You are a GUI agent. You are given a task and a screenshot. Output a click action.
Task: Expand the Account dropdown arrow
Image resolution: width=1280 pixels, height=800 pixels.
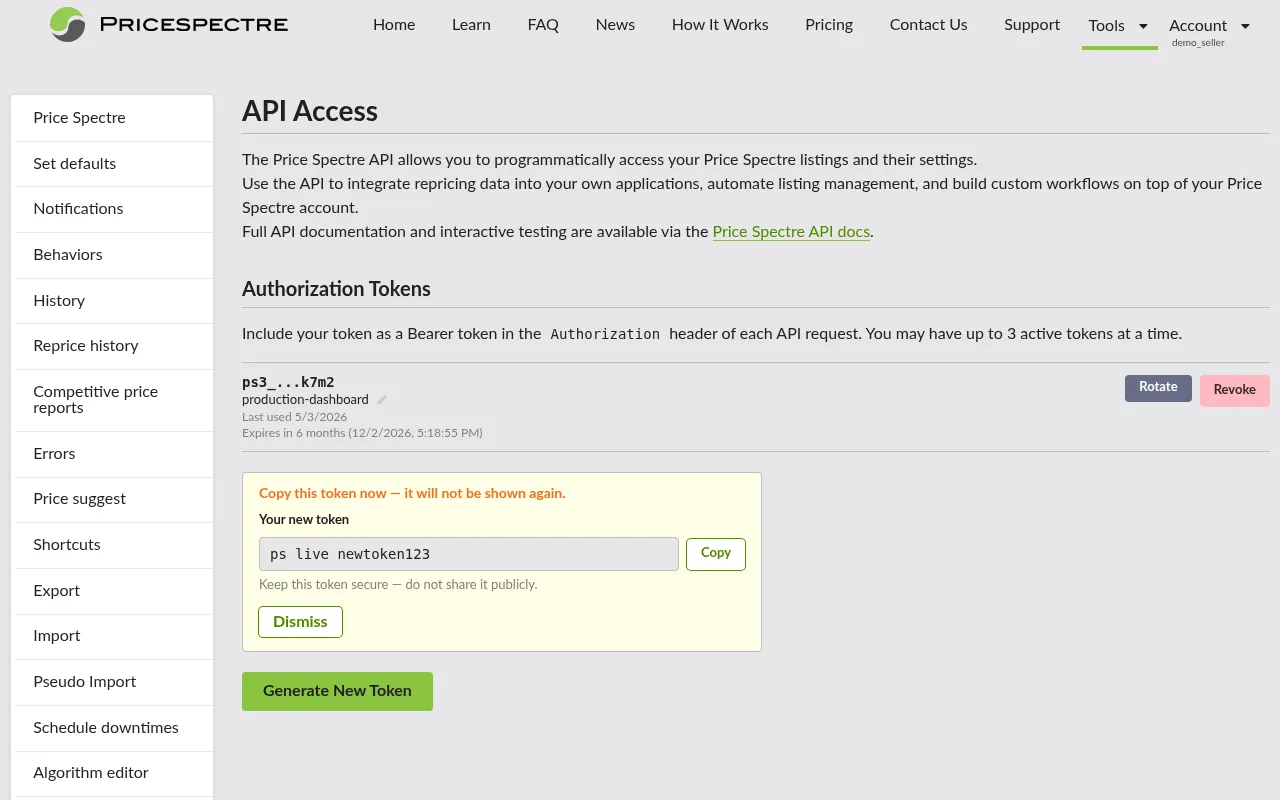(1245, 26)
